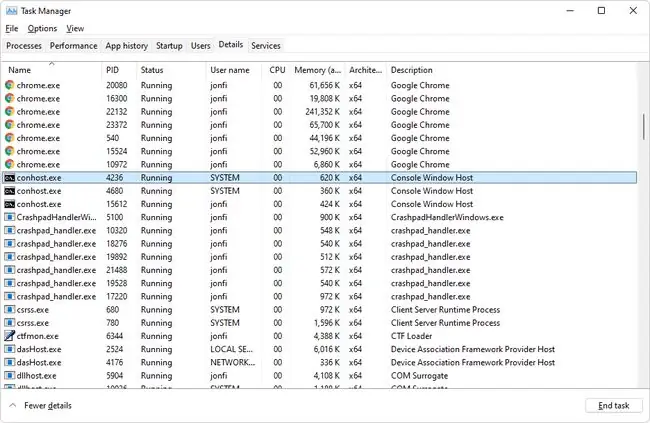The width and height of the screenshot is (650, 423).
Task: Select the Console Window Host description of PID 4236
Action: point(432,178)
